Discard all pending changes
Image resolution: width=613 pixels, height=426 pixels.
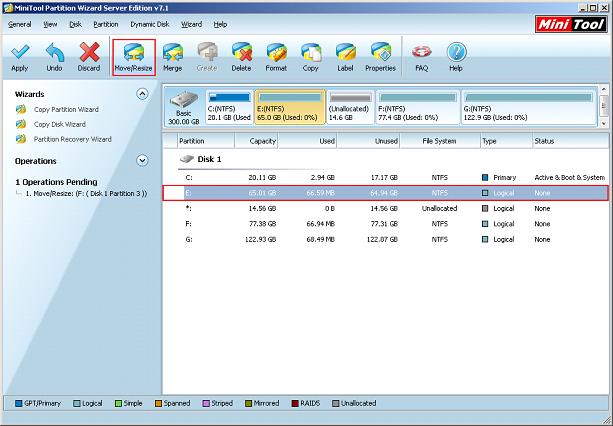pyautogui.click(x=89, y=57)
